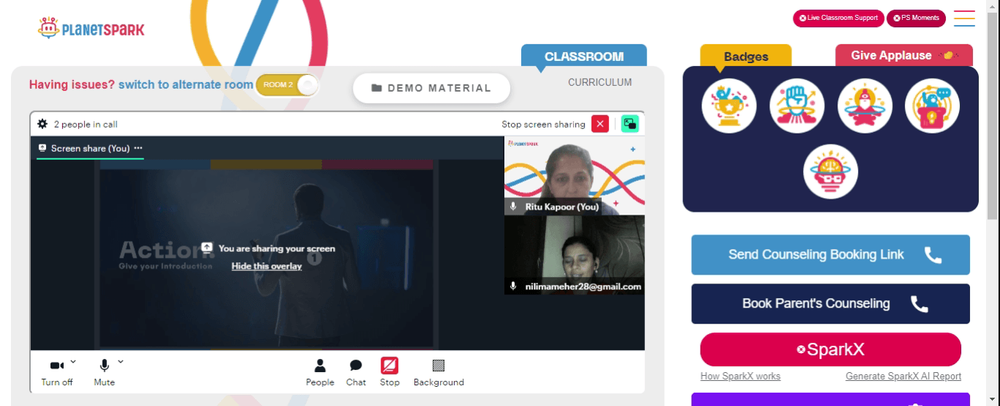Image resolution: width=1000 pixels, height=406 pixels.
Task: Mute the microphone
Action: point(104,373)
